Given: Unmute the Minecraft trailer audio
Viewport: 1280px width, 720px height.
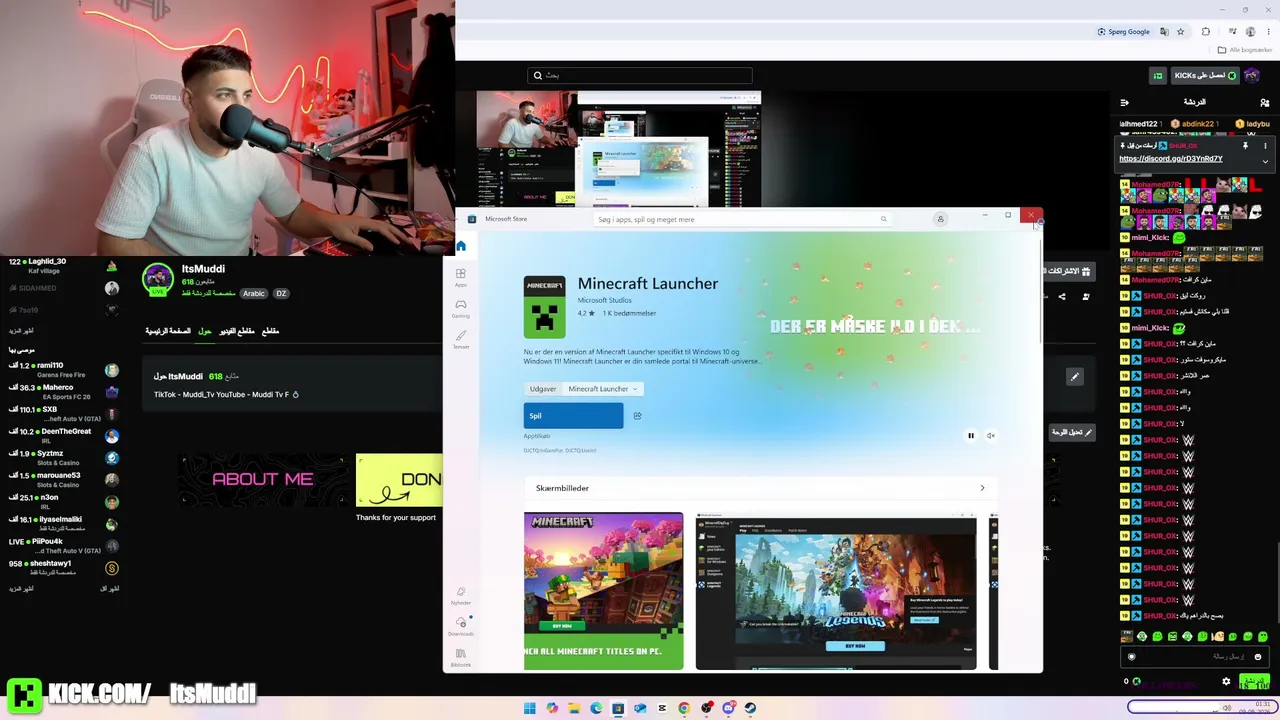Looking at the screenshot, I should click(x=991, y=436).
